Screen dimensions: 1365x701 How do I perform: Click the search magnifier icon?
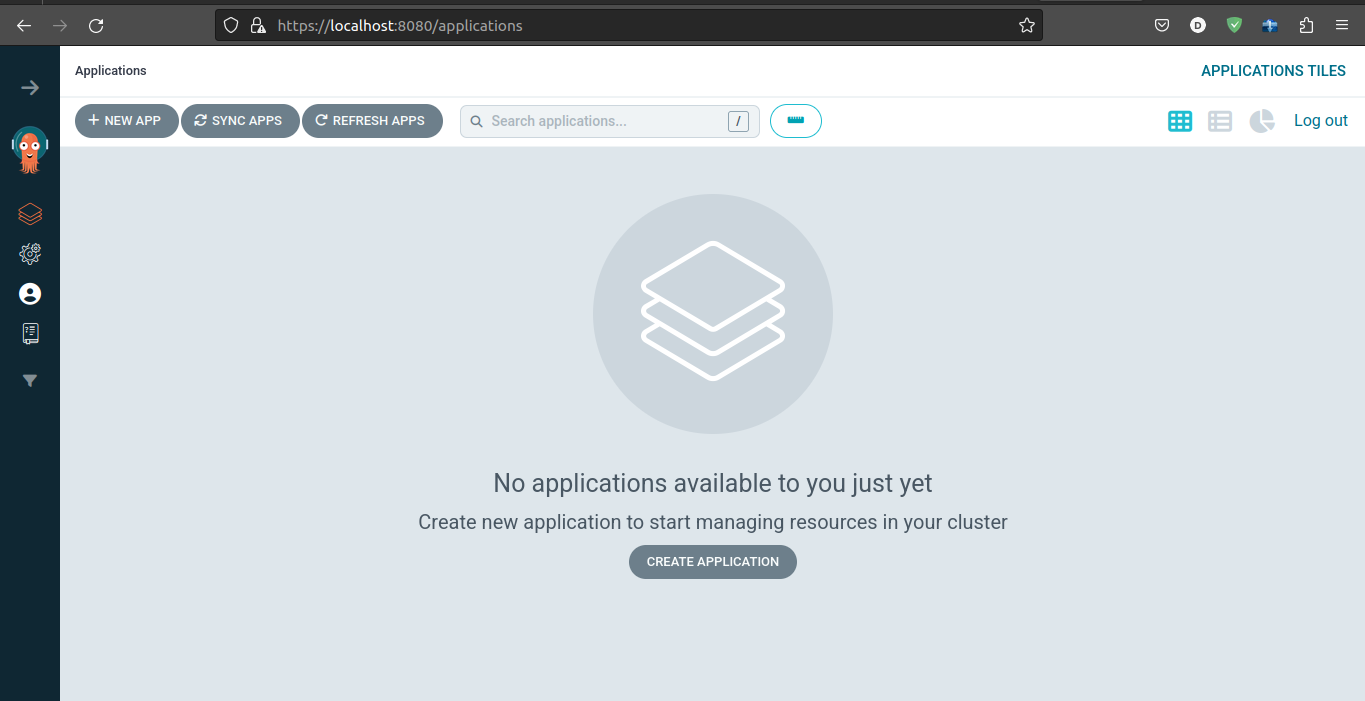(477, 121)
